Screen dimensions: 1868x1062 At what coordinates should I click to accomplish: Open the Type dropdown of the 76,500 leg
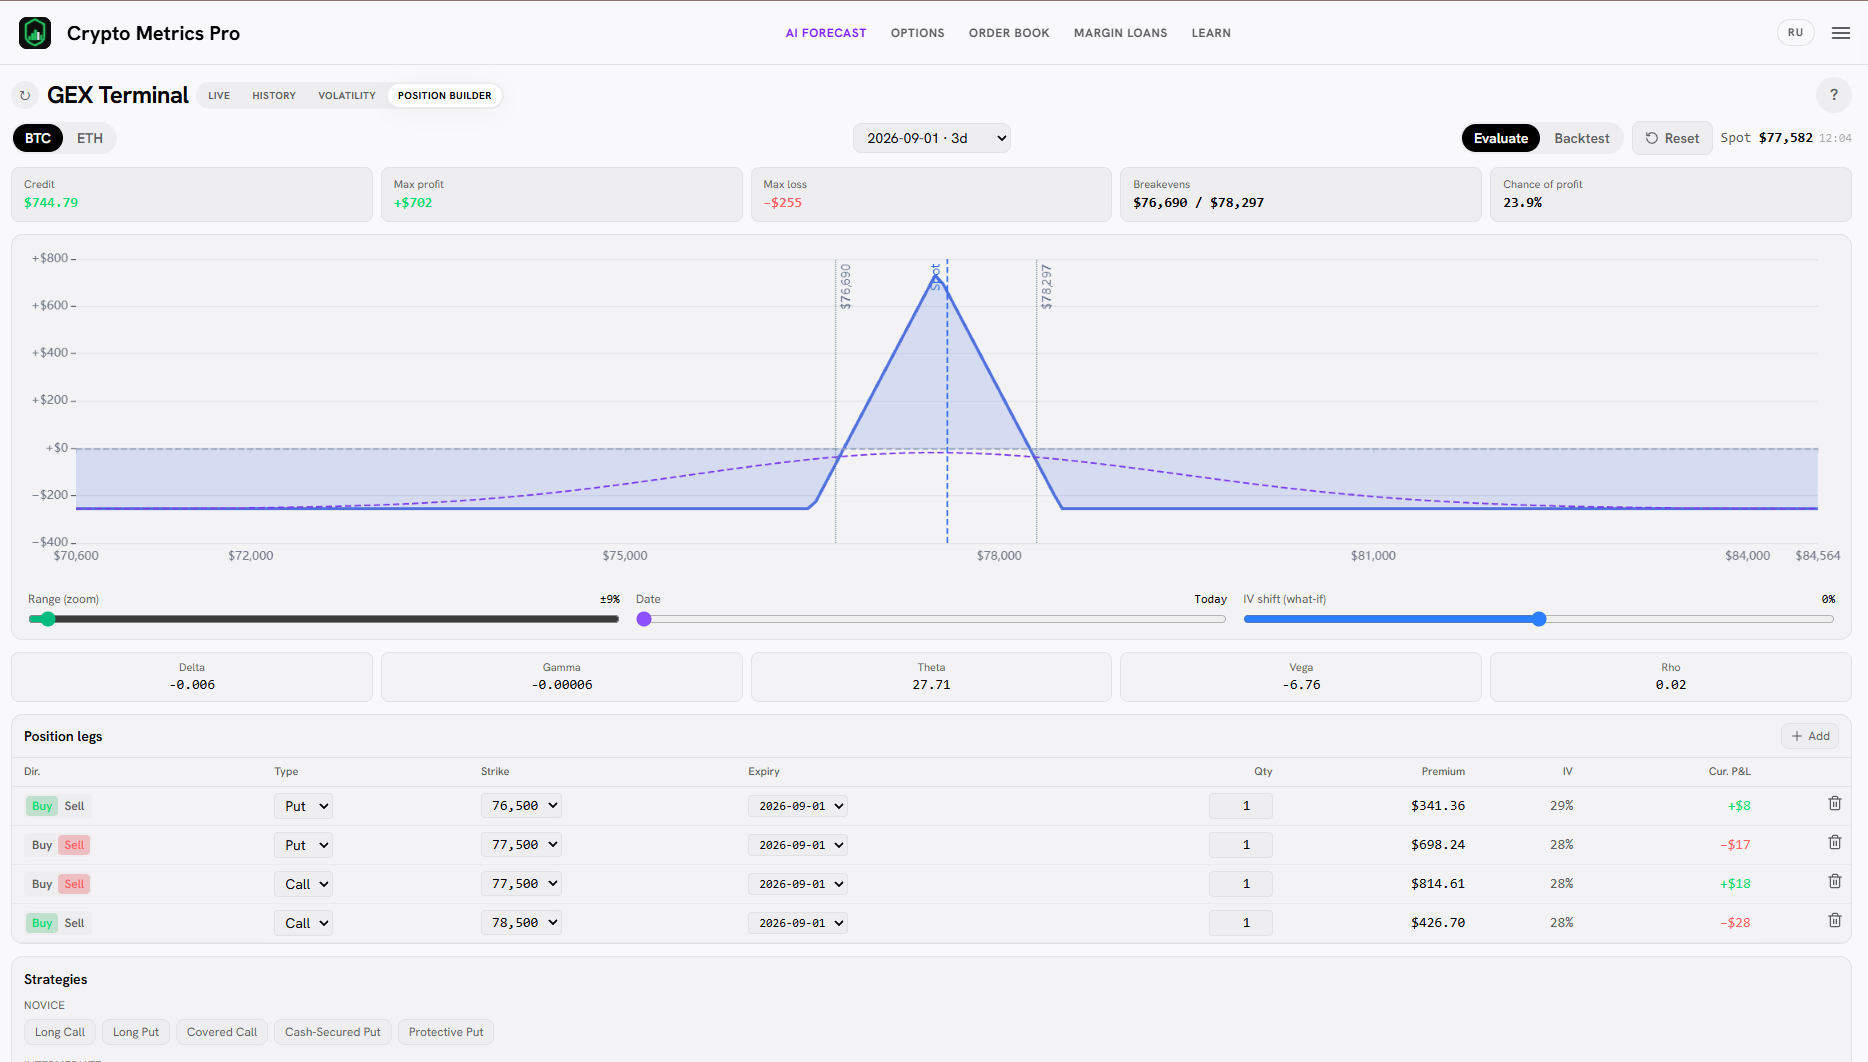[x=303, y=806]
